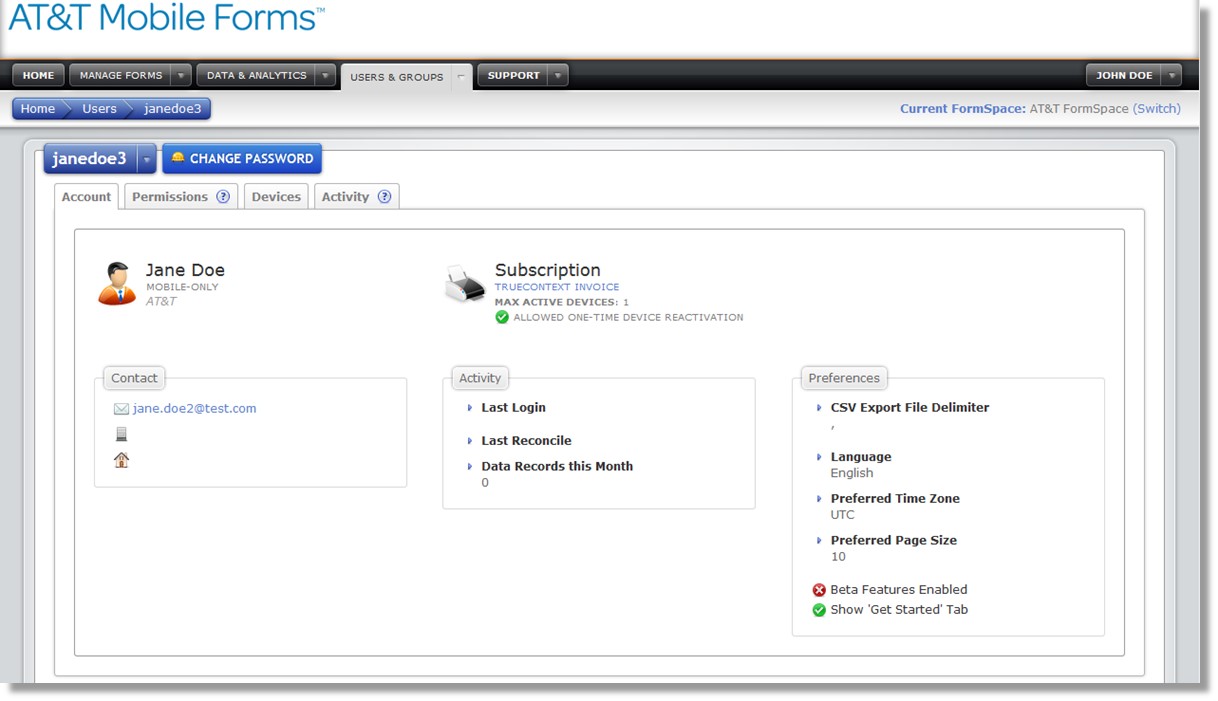
Task: Click the home address icon in Contact
Action: [121, 460]
